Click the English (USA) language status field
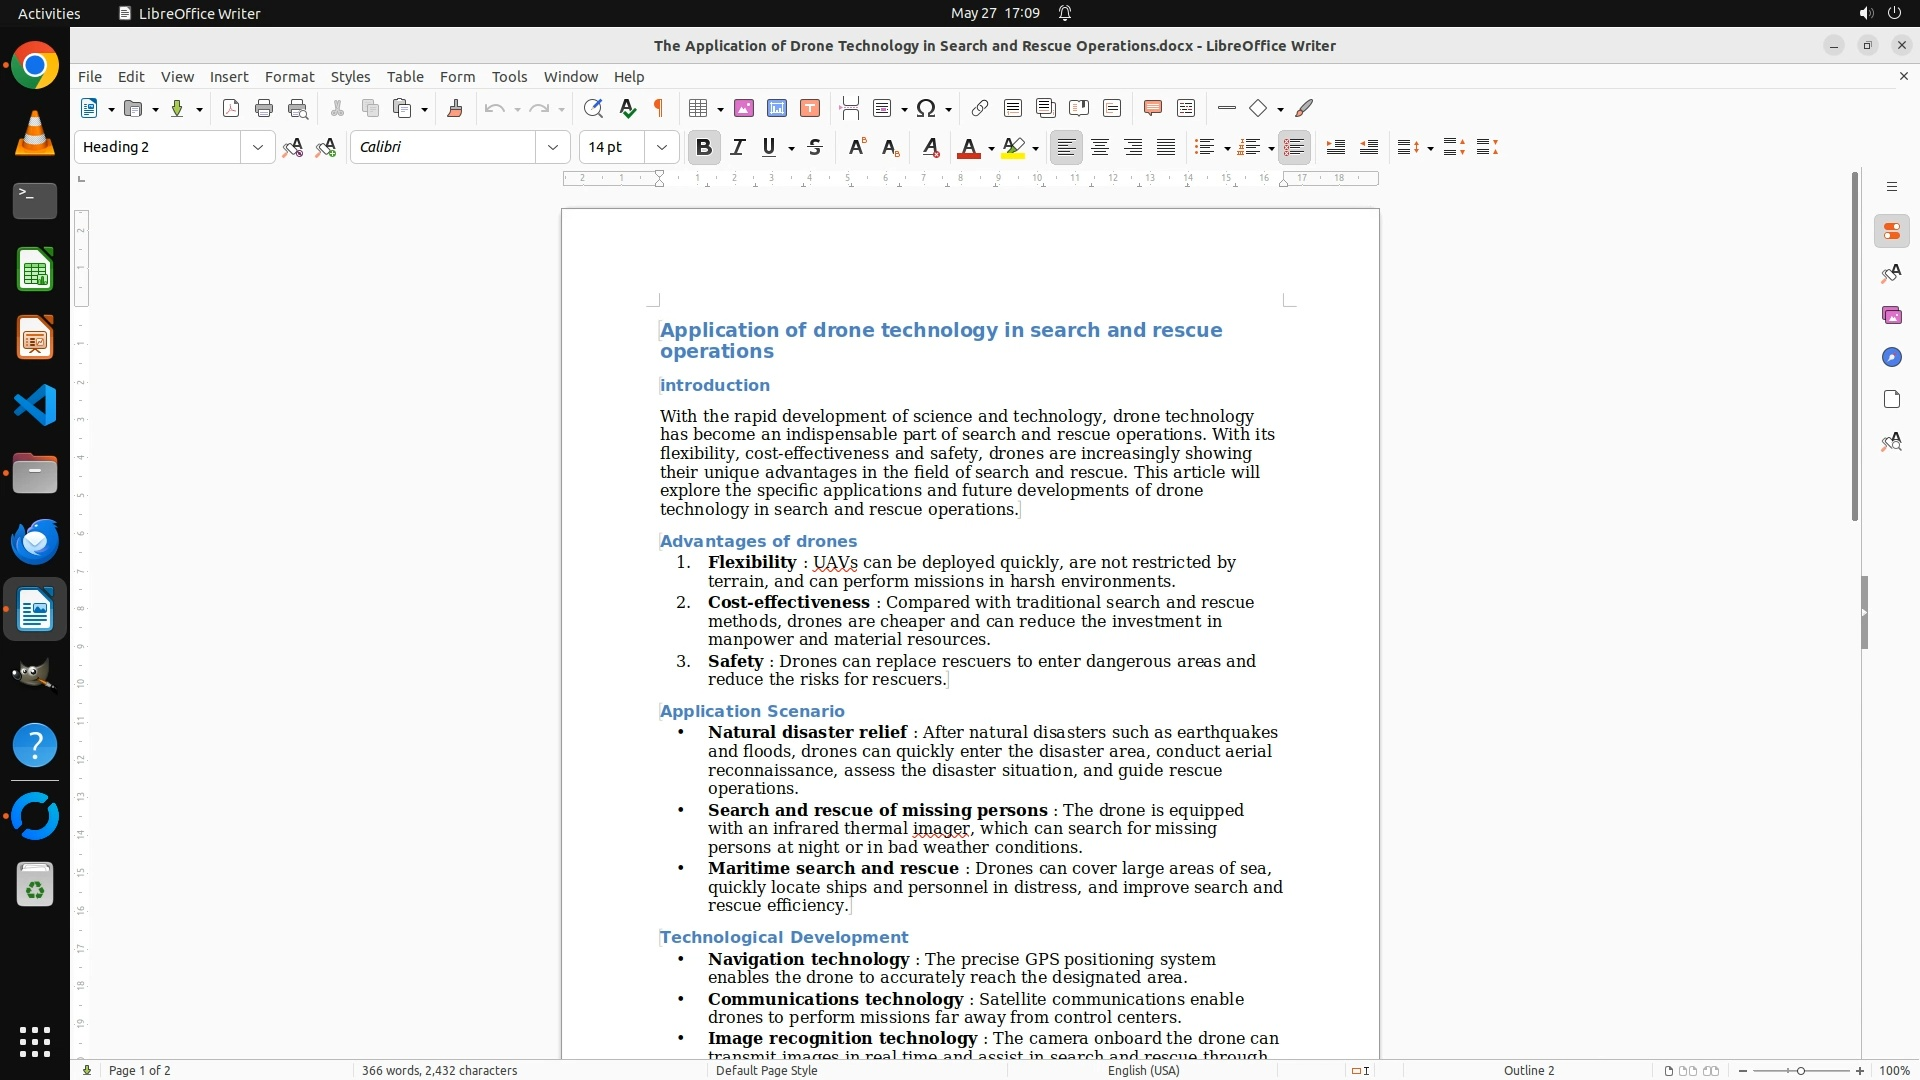 coord(1143,1070)
